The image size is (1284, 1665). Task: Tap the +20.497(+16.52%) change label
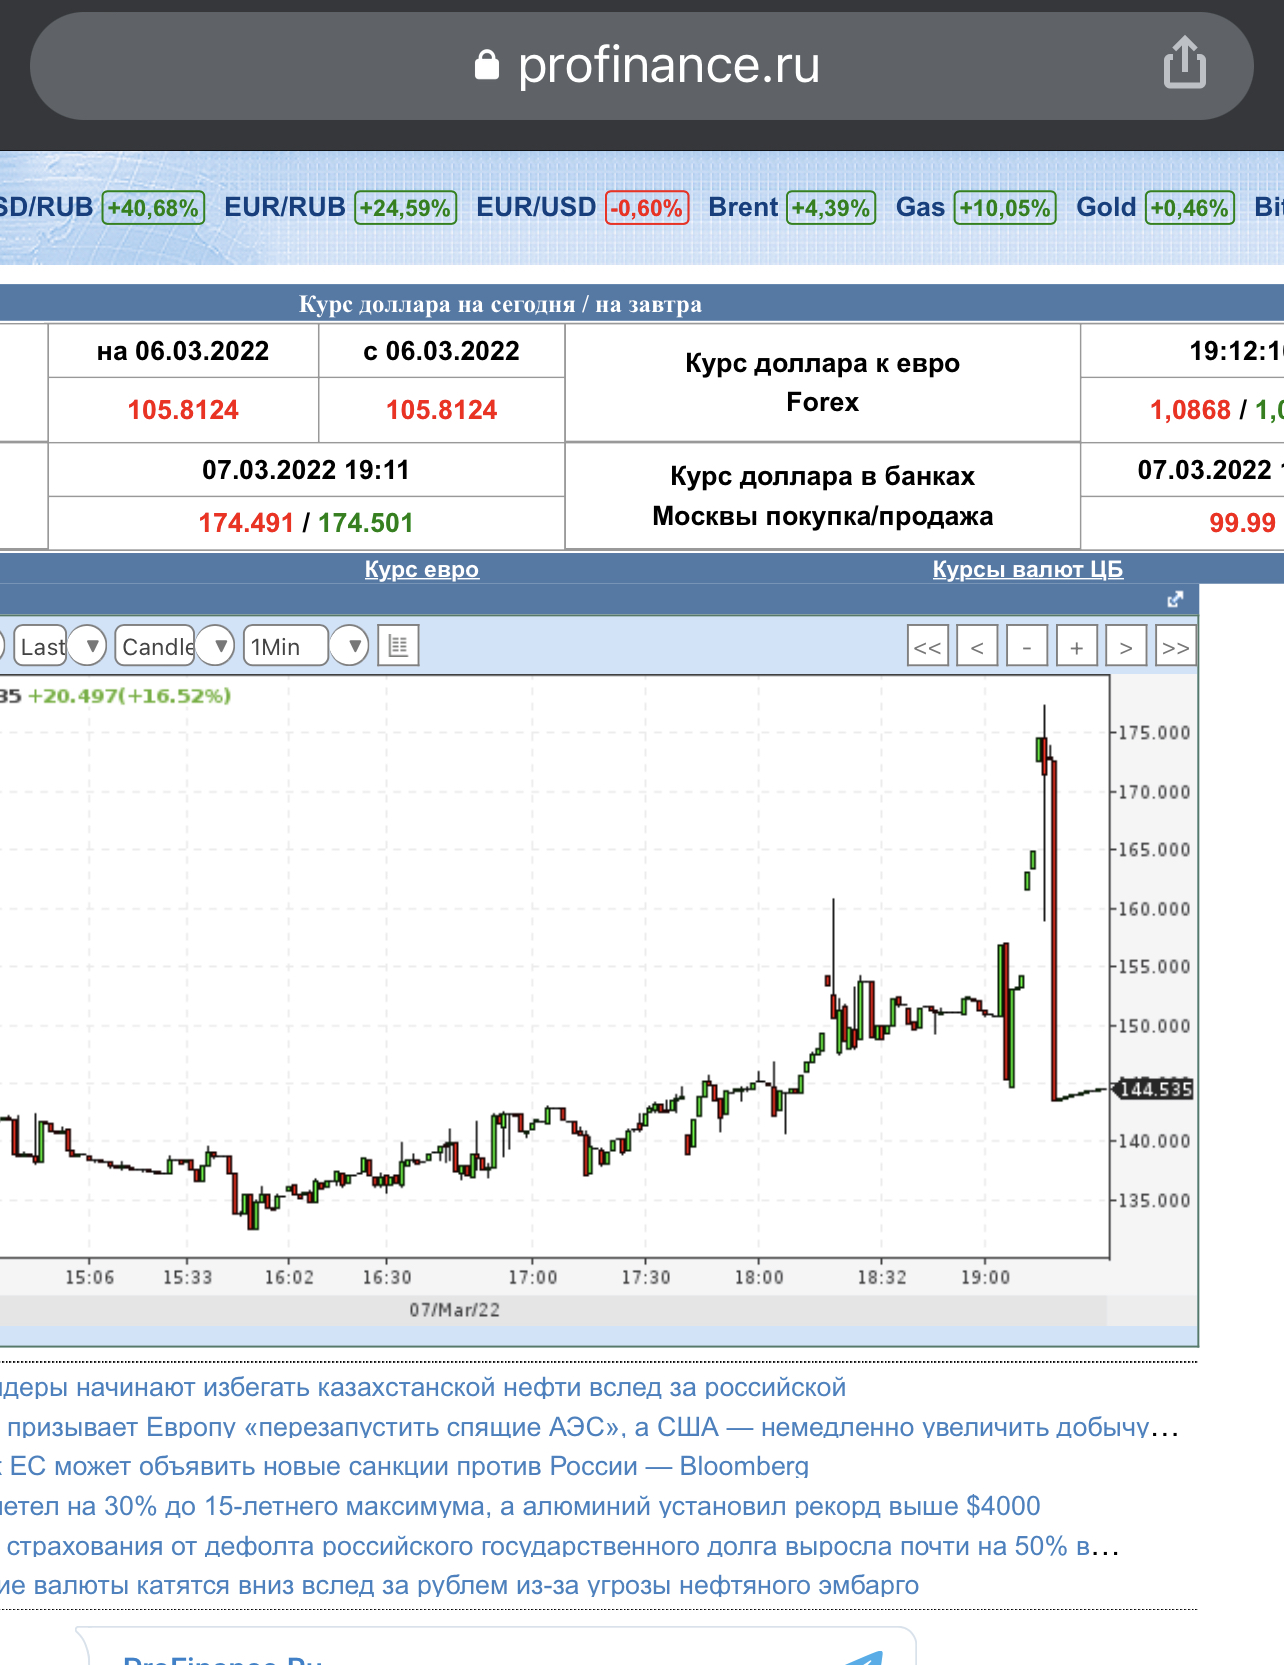click(x=129, y=695)
